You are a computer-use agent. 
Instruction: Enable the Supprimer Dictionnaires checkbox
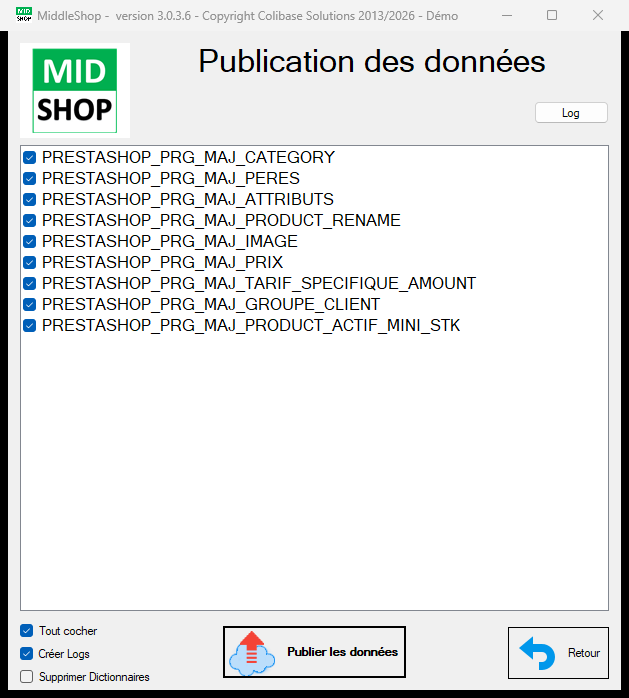[x=27, y=677]
